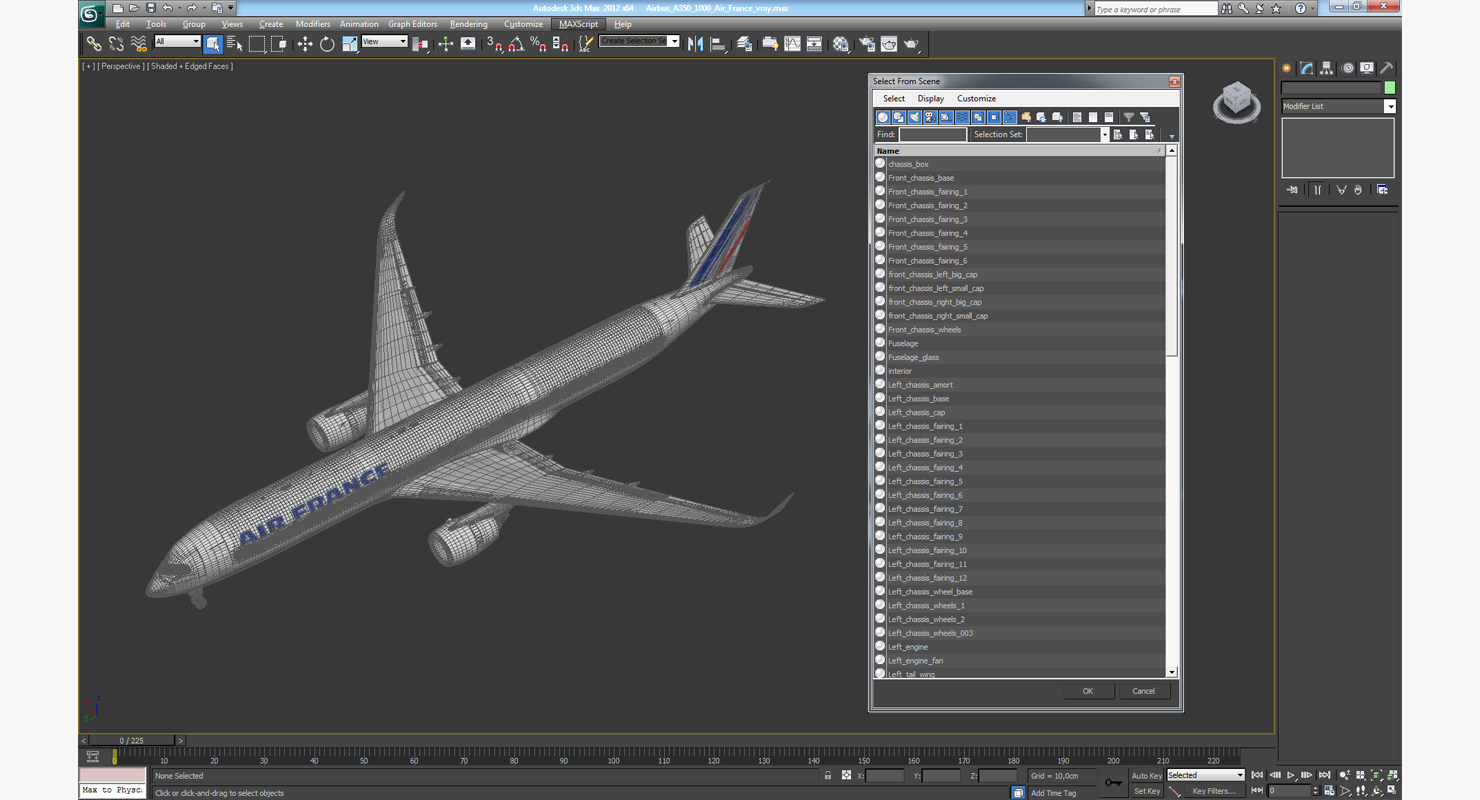Screen dimensions: 1480x800
Task: Open the Modifiers menu
Action: click(x=313, y=24)
